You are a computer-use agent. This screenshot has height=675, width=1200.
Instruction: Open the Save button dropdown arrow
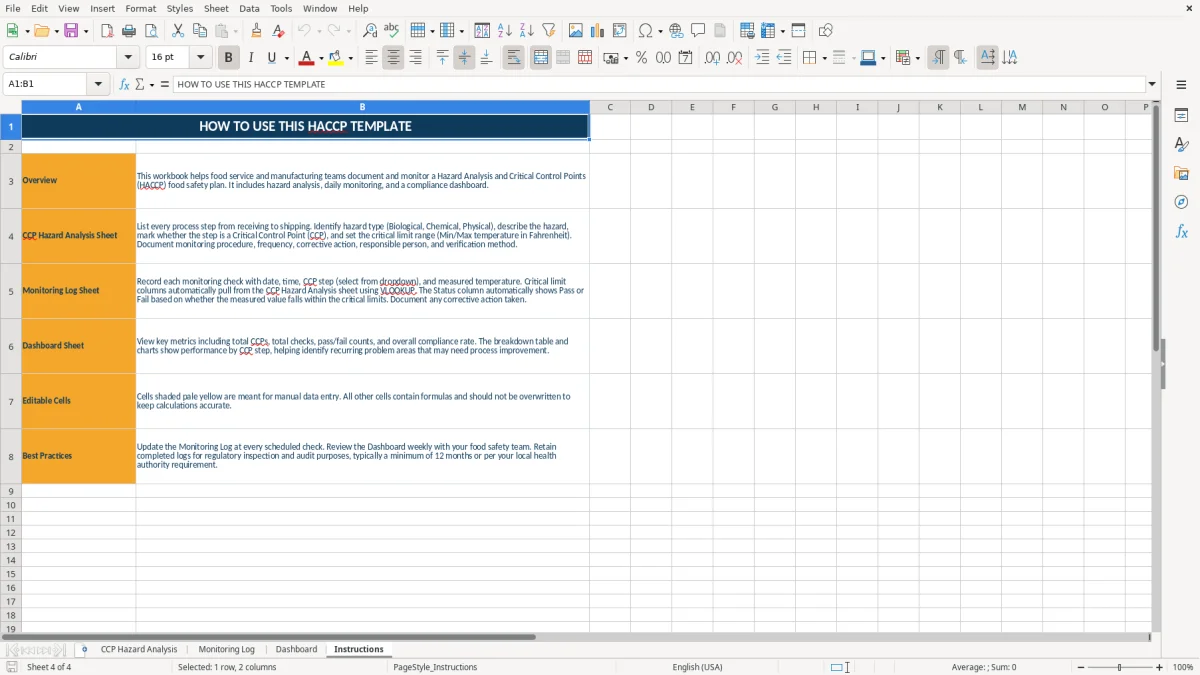85,31
